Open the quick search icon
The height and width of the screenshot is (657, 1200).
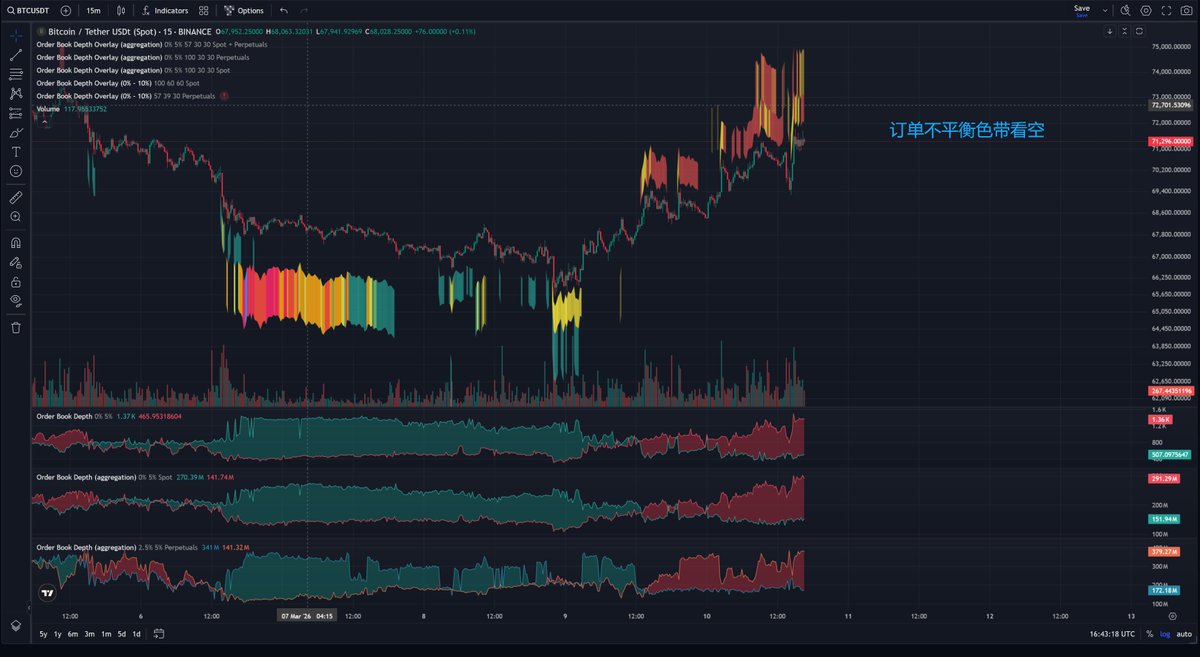(1125, 10)
